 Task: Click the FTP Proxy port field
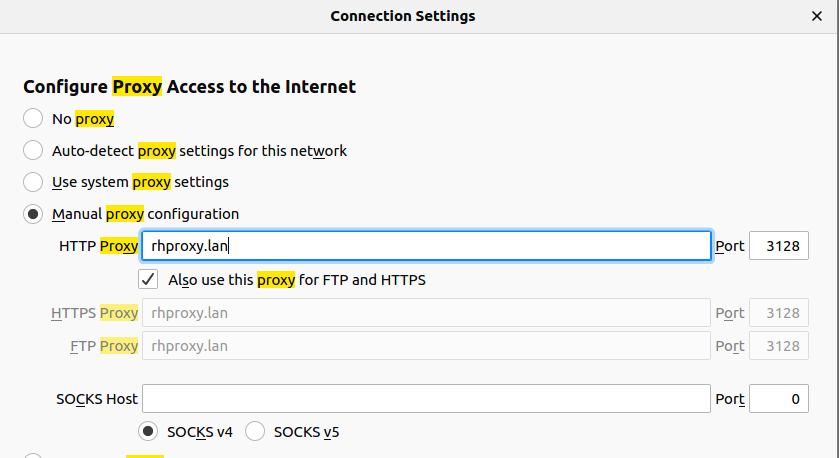(x=779, y=346)
